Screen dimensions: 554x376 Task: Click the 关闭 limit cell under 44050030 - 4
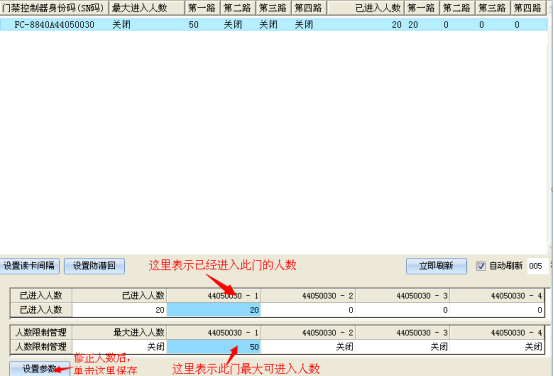pyautogui.click(x=497, y=347)
